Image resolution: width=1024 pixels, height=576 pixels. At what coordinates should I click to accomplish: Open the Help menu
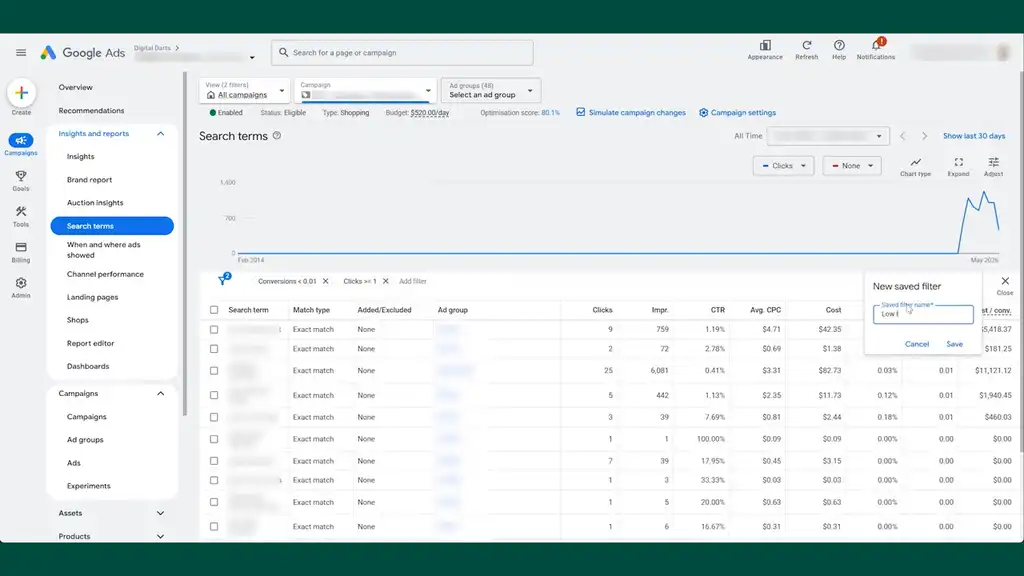[x=839, y=50]
